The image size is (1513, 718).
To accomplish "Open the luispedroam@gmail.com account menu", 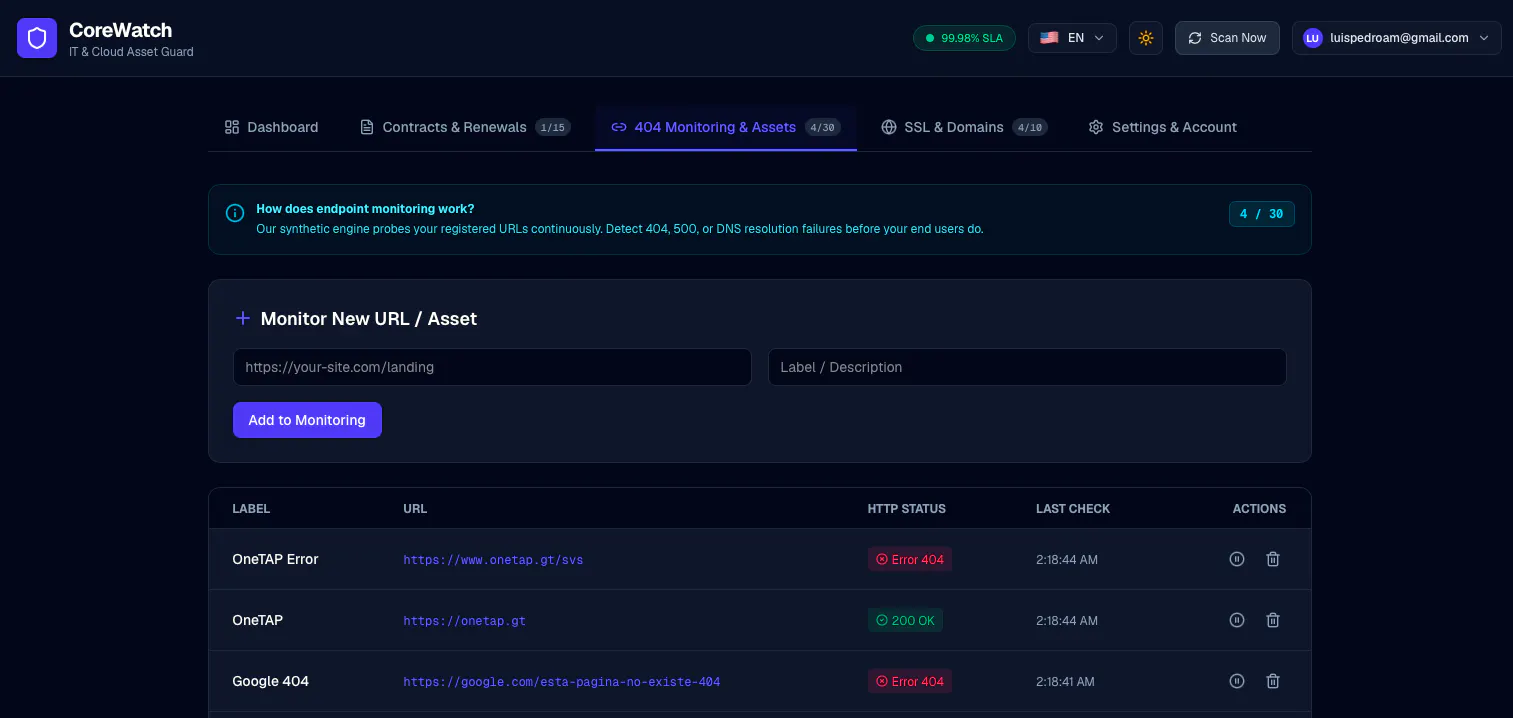I will (1396, 38).
